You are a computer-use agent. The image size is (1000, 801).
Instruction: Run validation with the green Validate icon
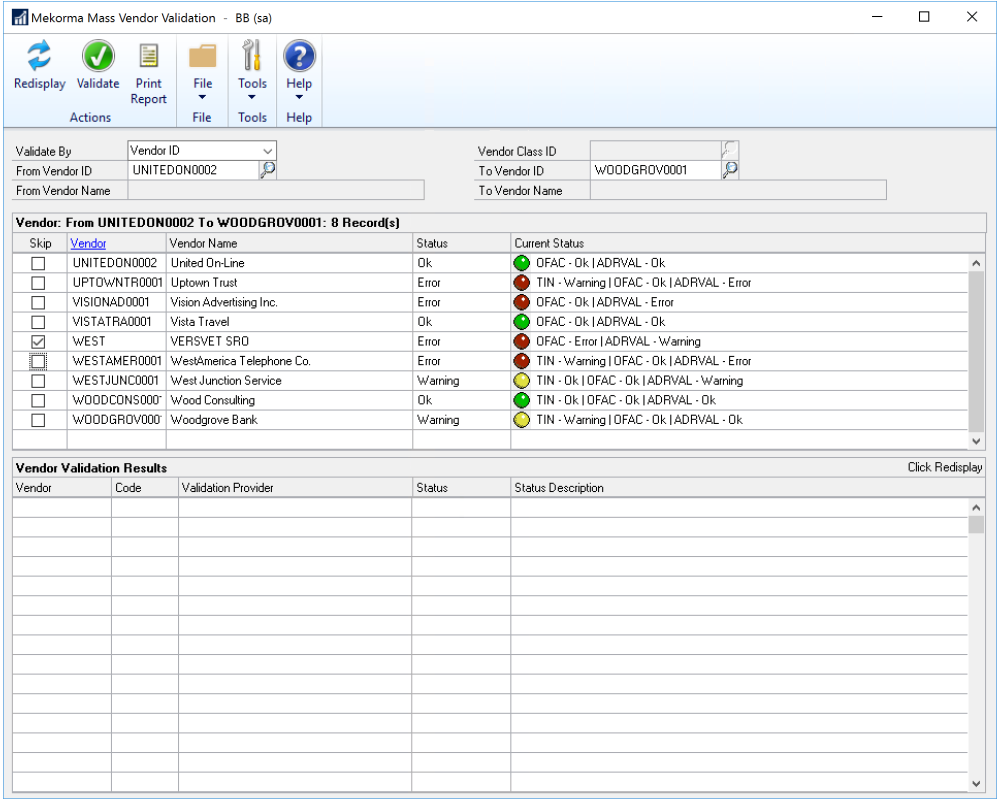[x=98, y=57]
